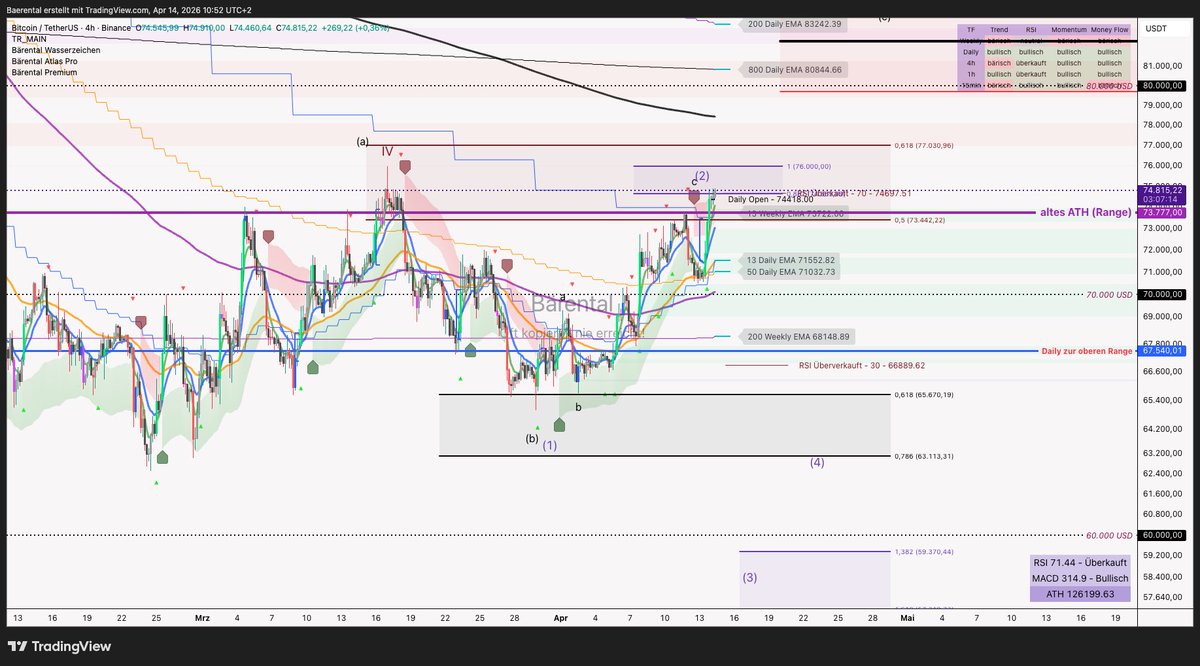
Task: Click the Money Flow column header in the table
Action: pos(1110,31)
